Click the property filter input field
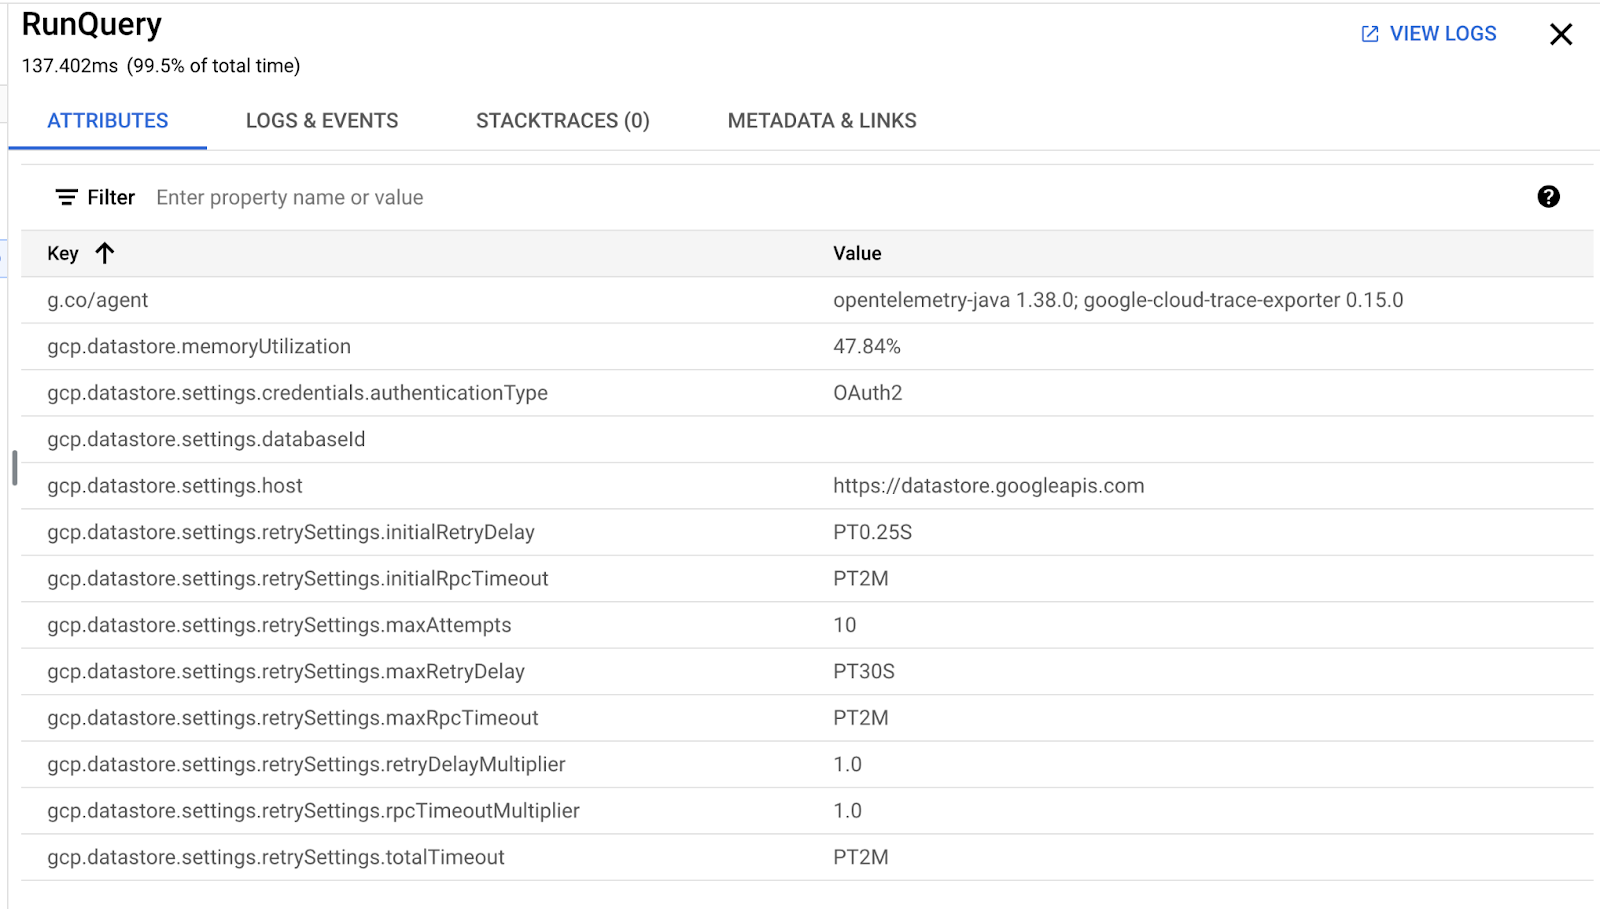Viewport: 1600px width, 909px height. [x=290, y=197]
